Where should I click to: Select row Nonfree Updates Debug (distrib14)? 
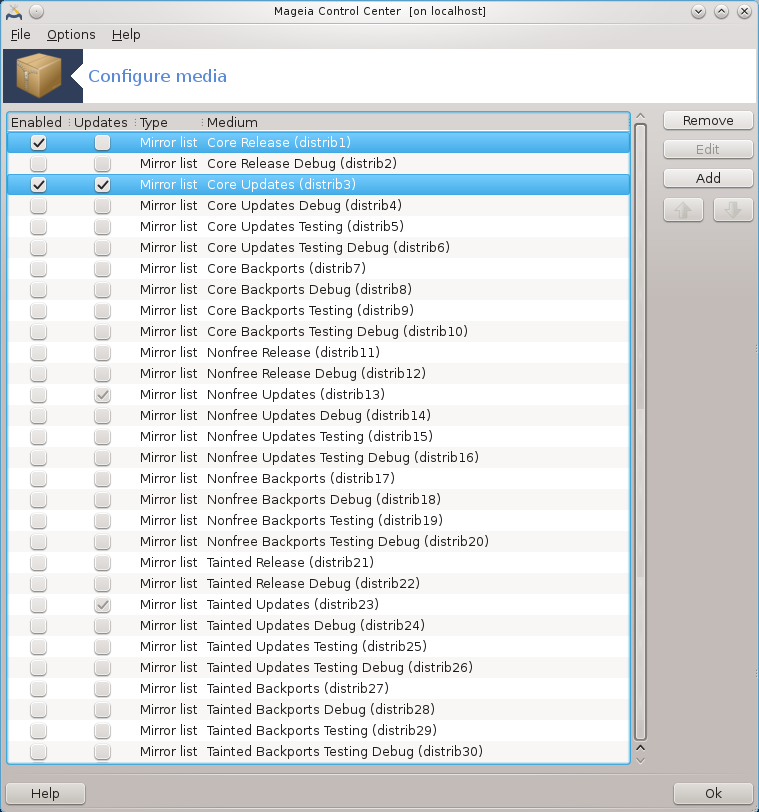click(318, 415)
